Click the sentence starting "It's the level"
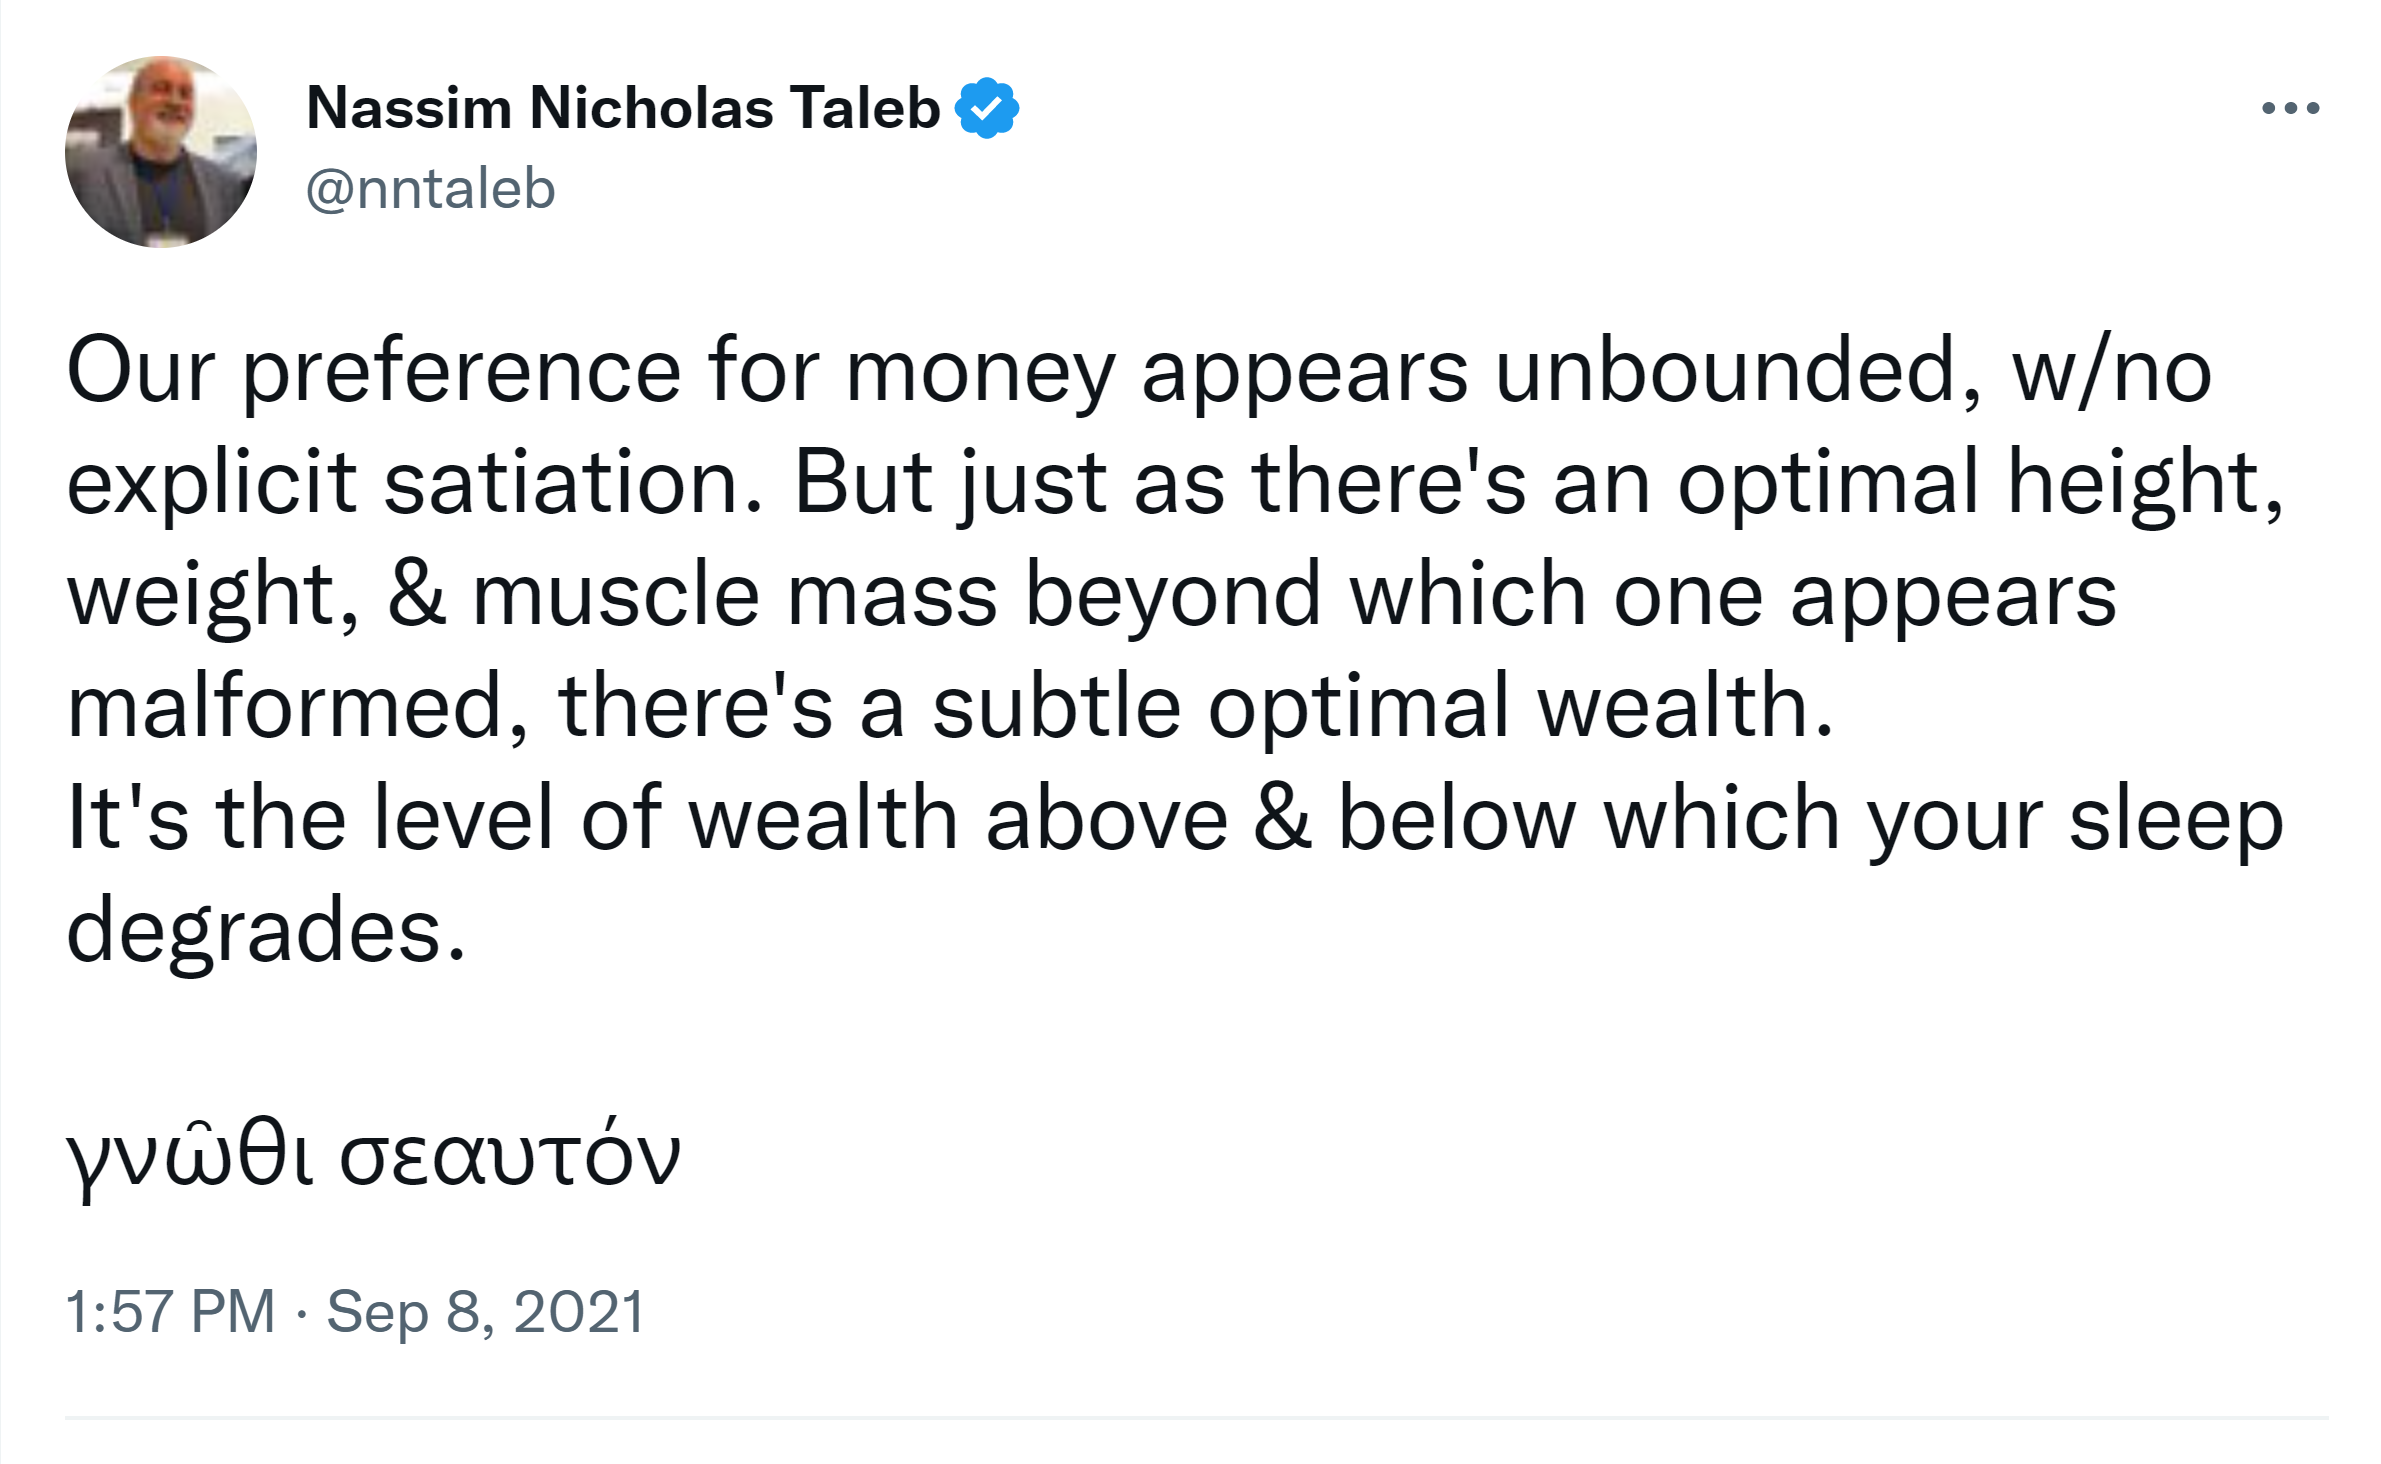 1174,820
